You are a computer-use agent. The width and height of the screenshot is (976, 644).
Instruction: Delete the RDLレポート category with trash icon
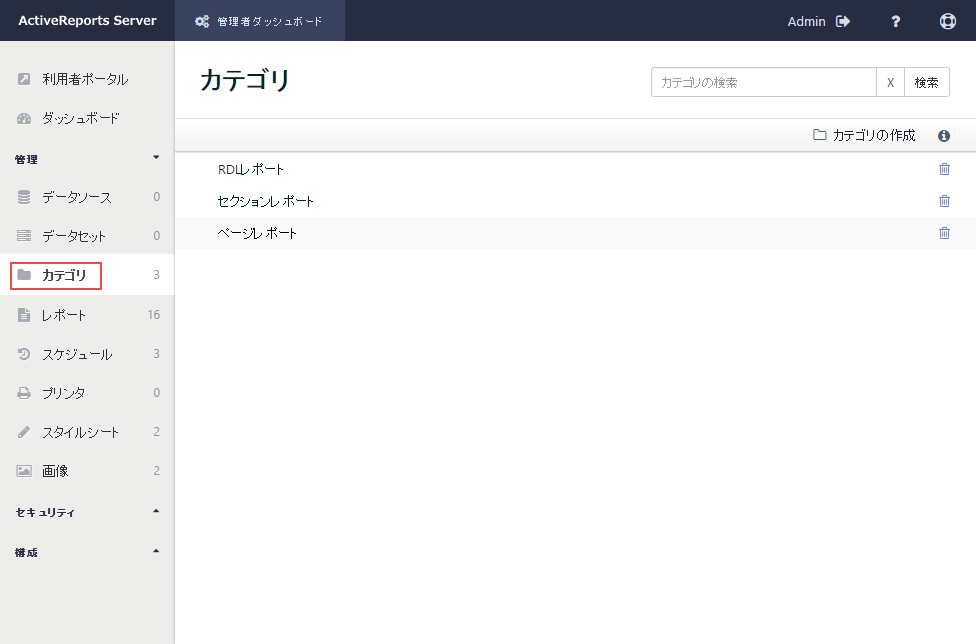[x=944, y=169]
